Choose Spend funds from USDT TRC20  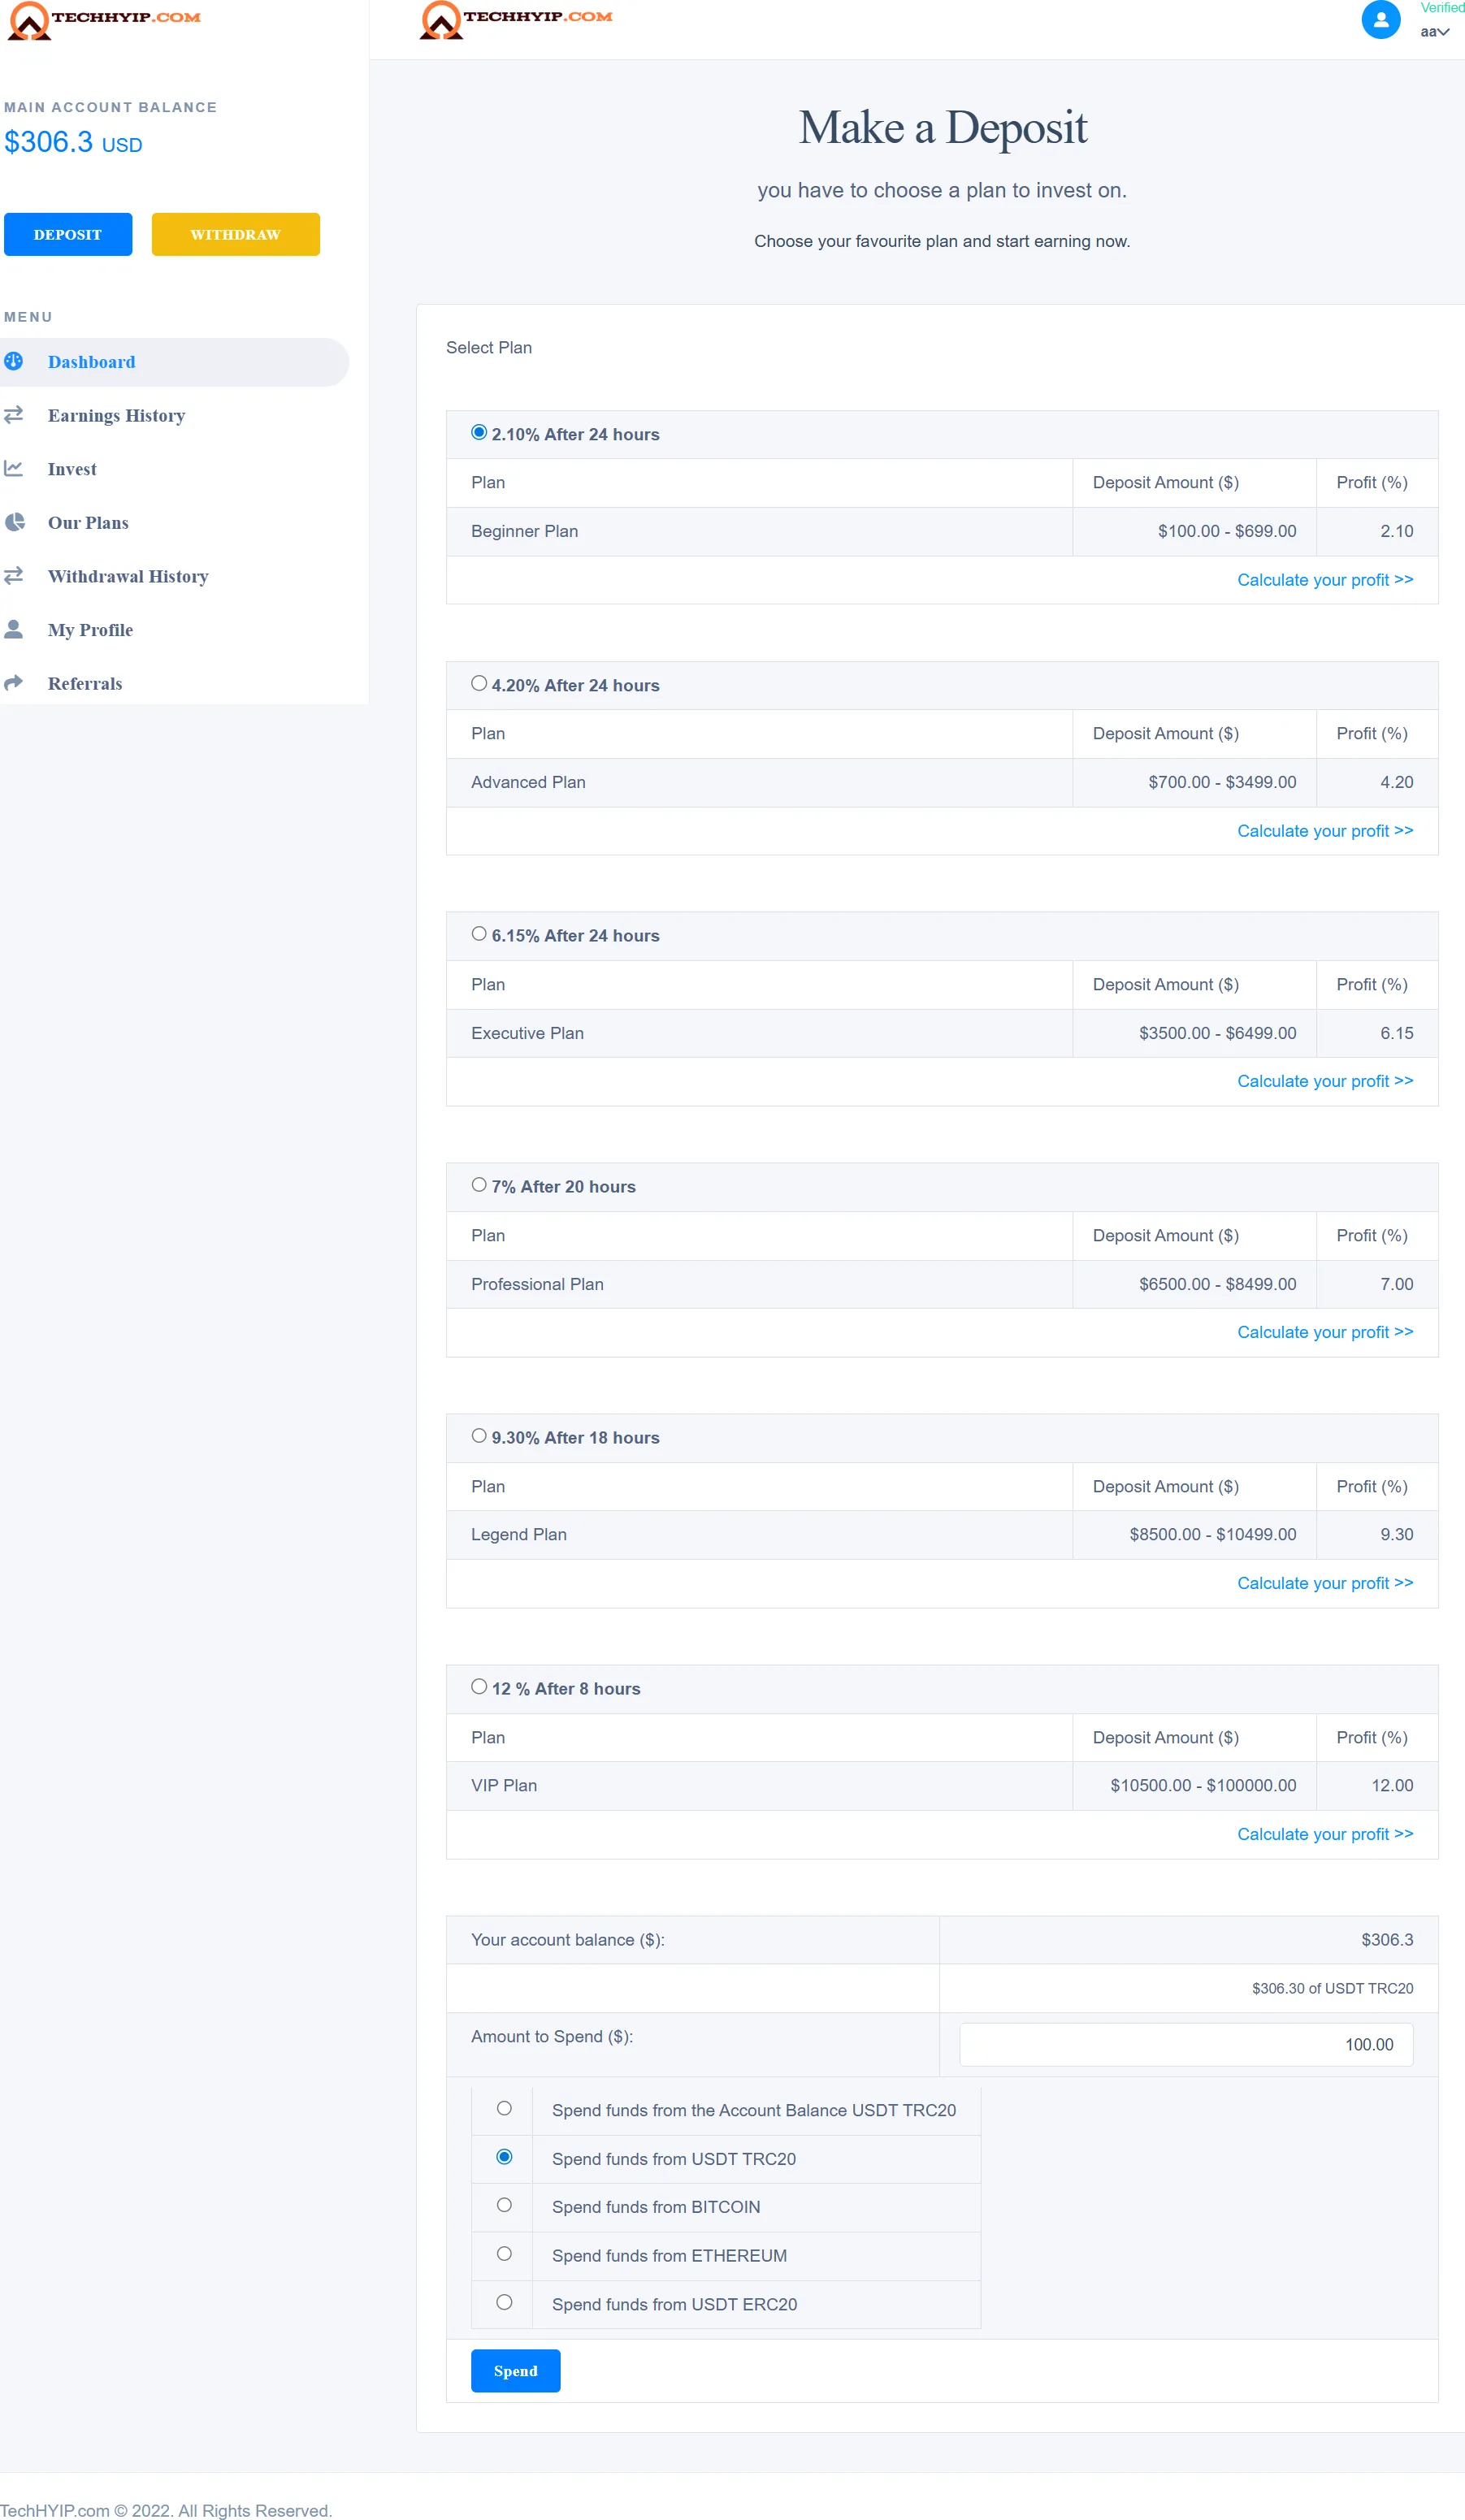(504, 2157)
